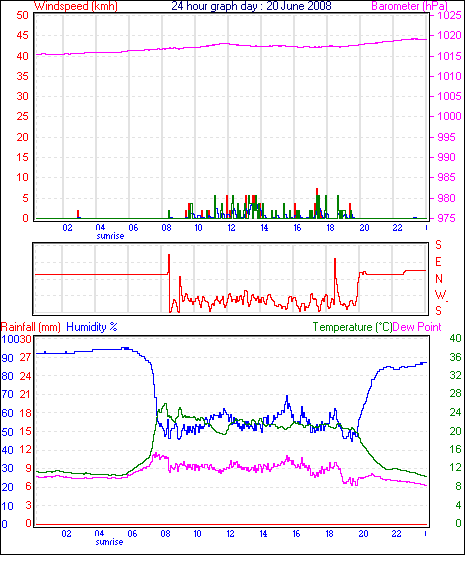Click the 28 temperature axis value
The height and width of the screenshot is (563, 466).
(x=455, y=394)
